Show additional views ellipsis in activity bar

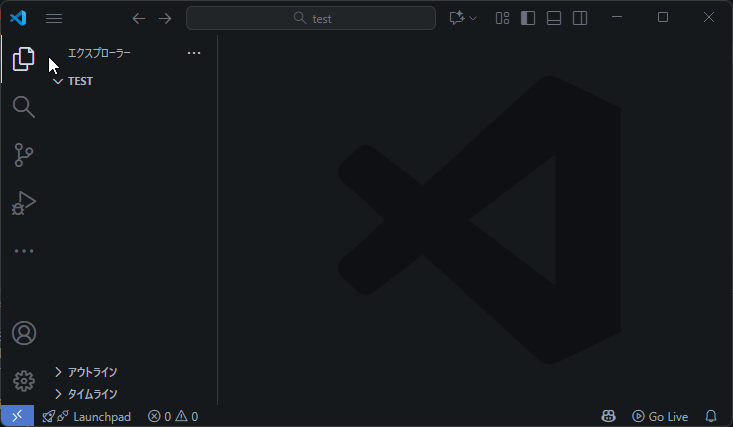click(24, 251)
